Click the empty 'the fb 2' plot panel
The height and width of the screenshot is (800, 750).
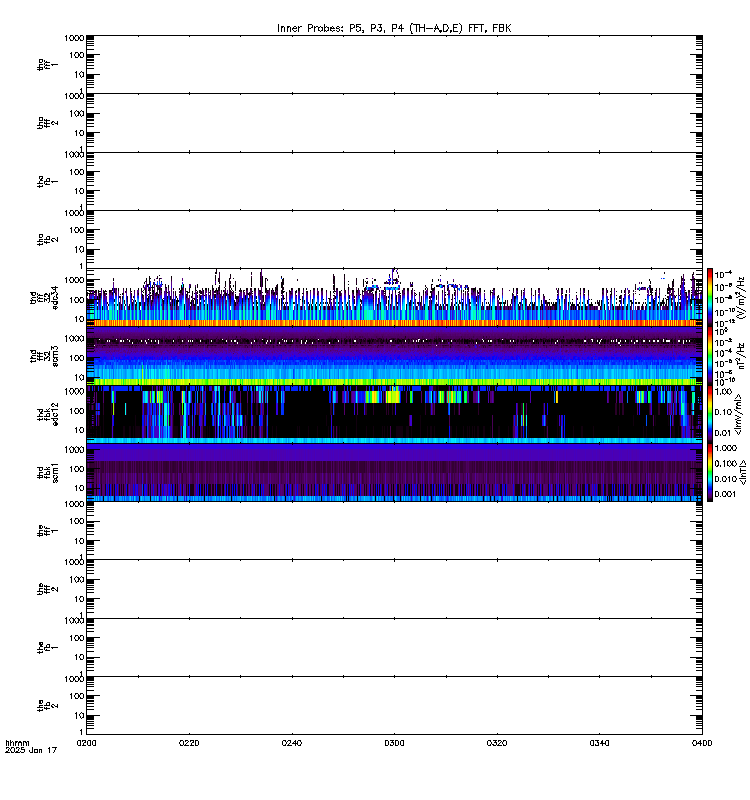[x=394, y=706]
